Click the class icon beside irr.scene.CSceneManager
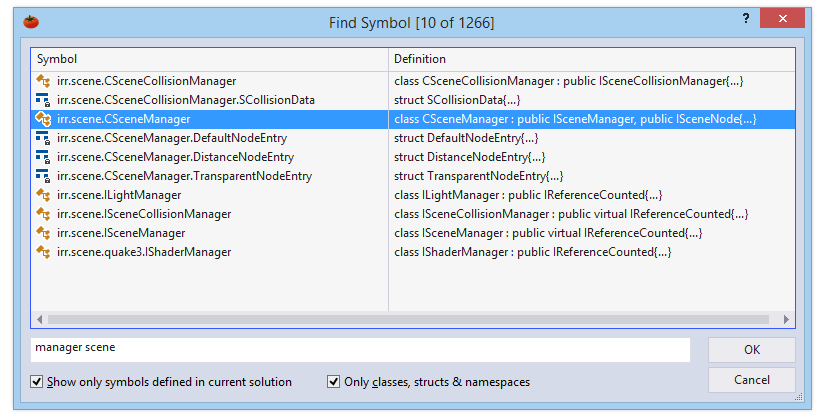The image size is (822, 420). (43, 119)
